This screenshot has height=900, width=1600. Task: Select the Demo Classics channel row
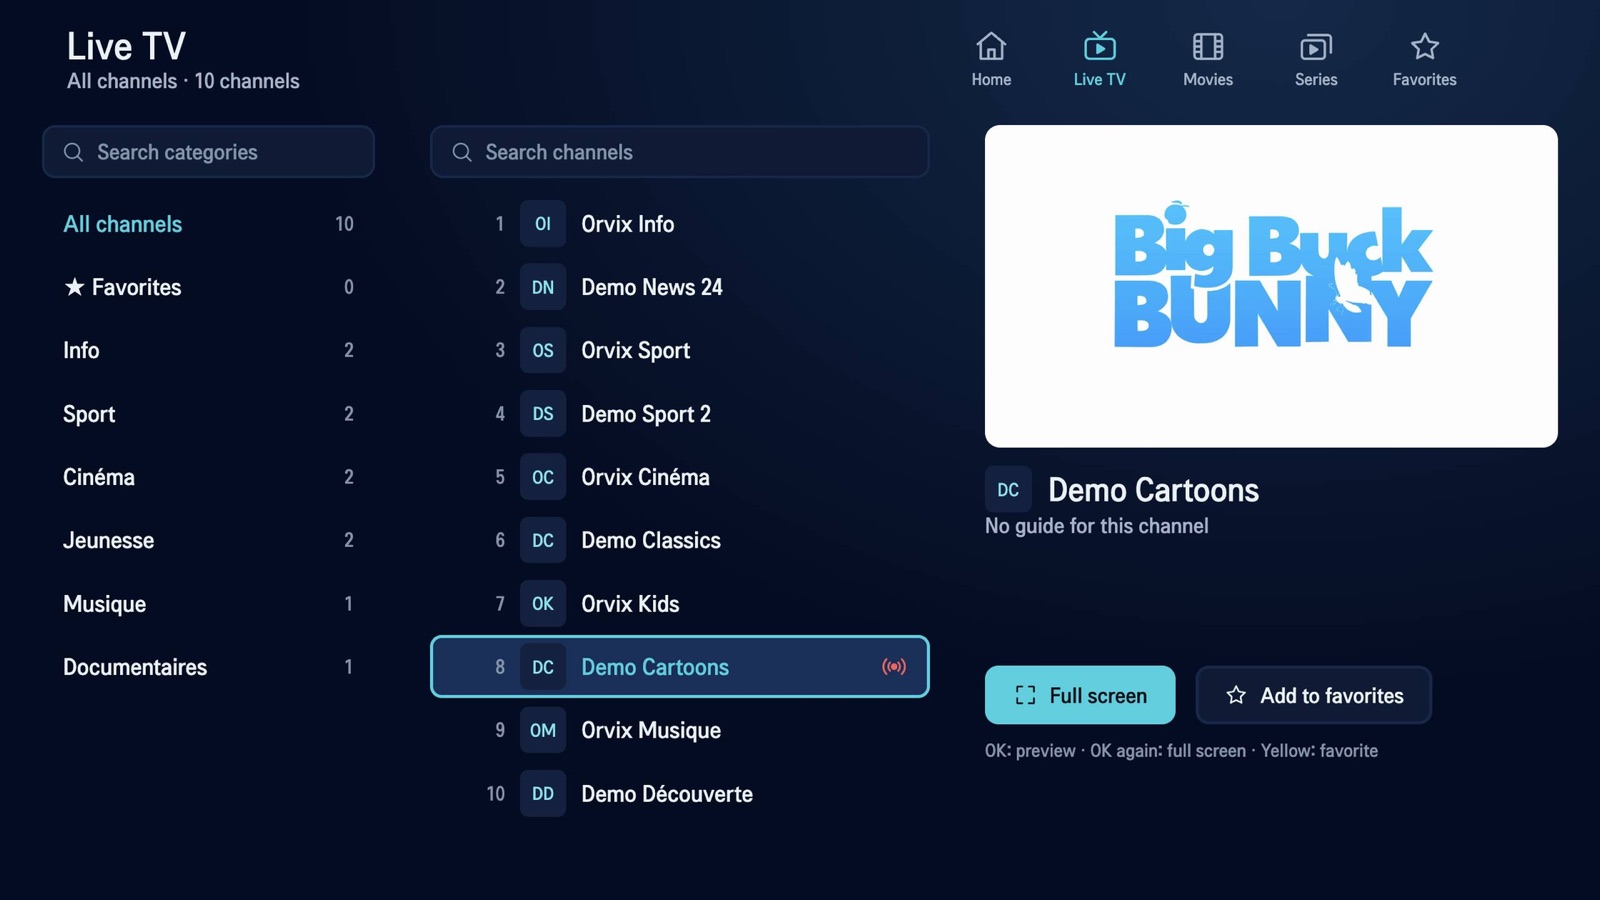(x=680, y=540)
